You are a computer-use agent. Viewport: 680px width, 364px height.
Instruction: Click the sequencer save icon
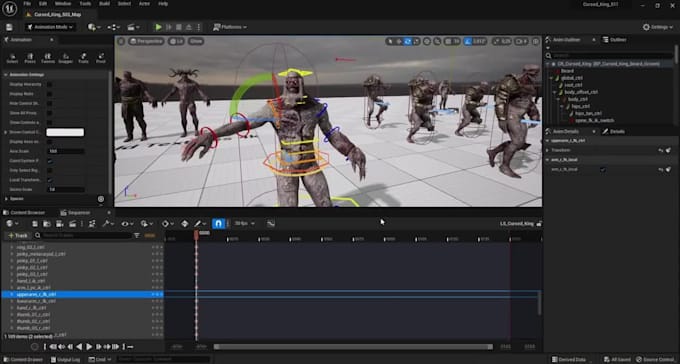click(35, 224)
